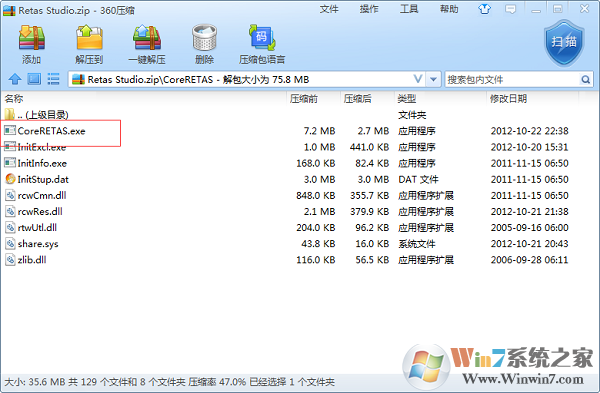This screenshot has width=600, height=393.
Task: Click the 2012-10-22 22:38 date cell
Action: (529, 131)
